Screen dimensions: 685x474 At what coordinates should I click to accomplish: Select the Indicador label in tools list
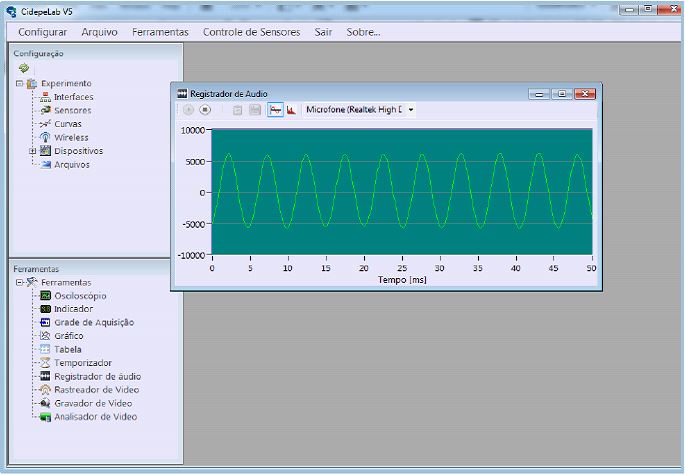[x=73, y=309]
